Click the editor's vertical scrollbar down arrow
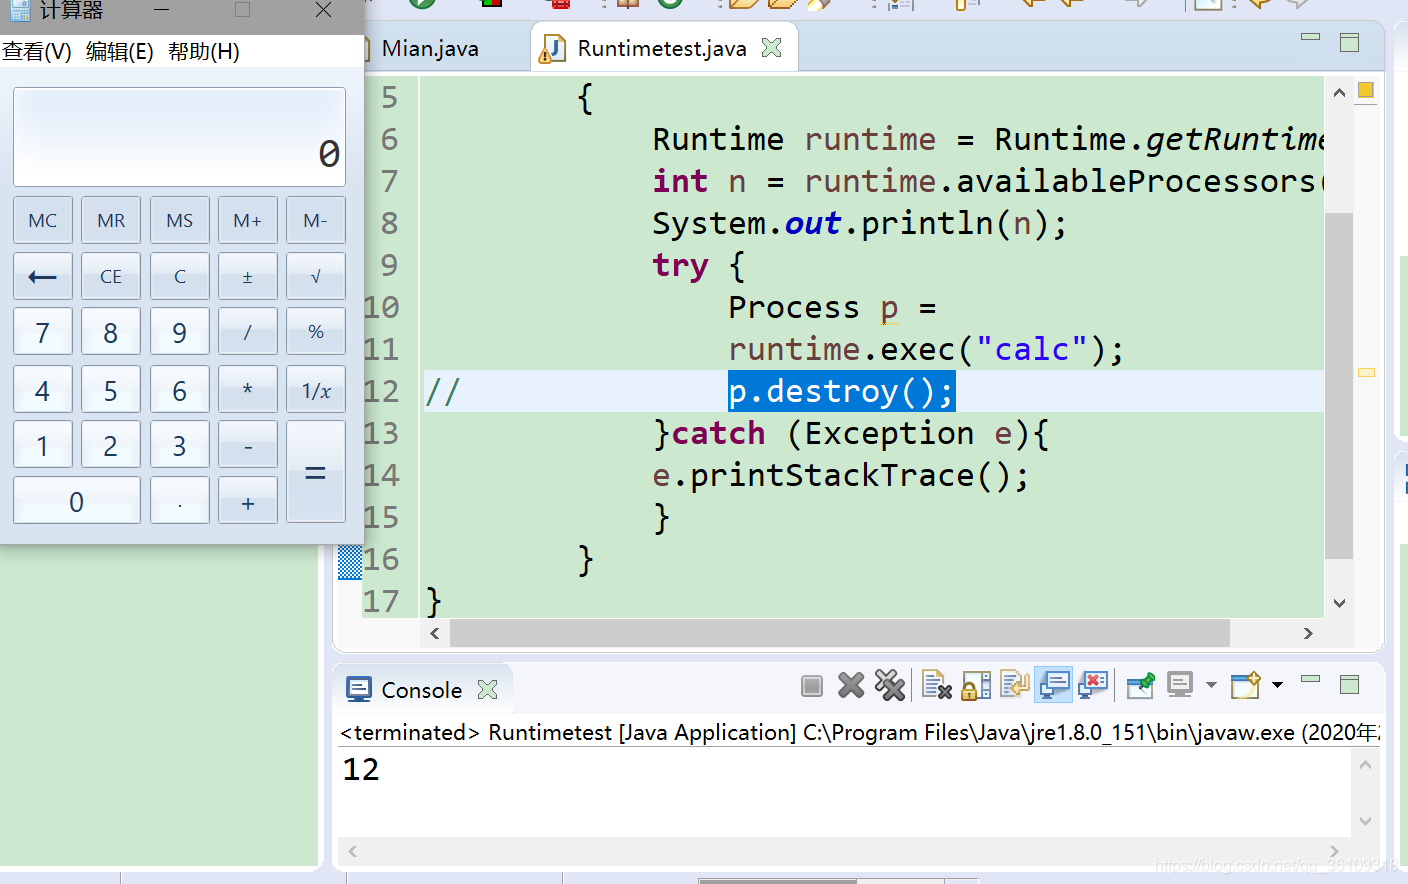Viewport: 1408px width, 884px height. pyautogui.click(x=1339, y=603)
